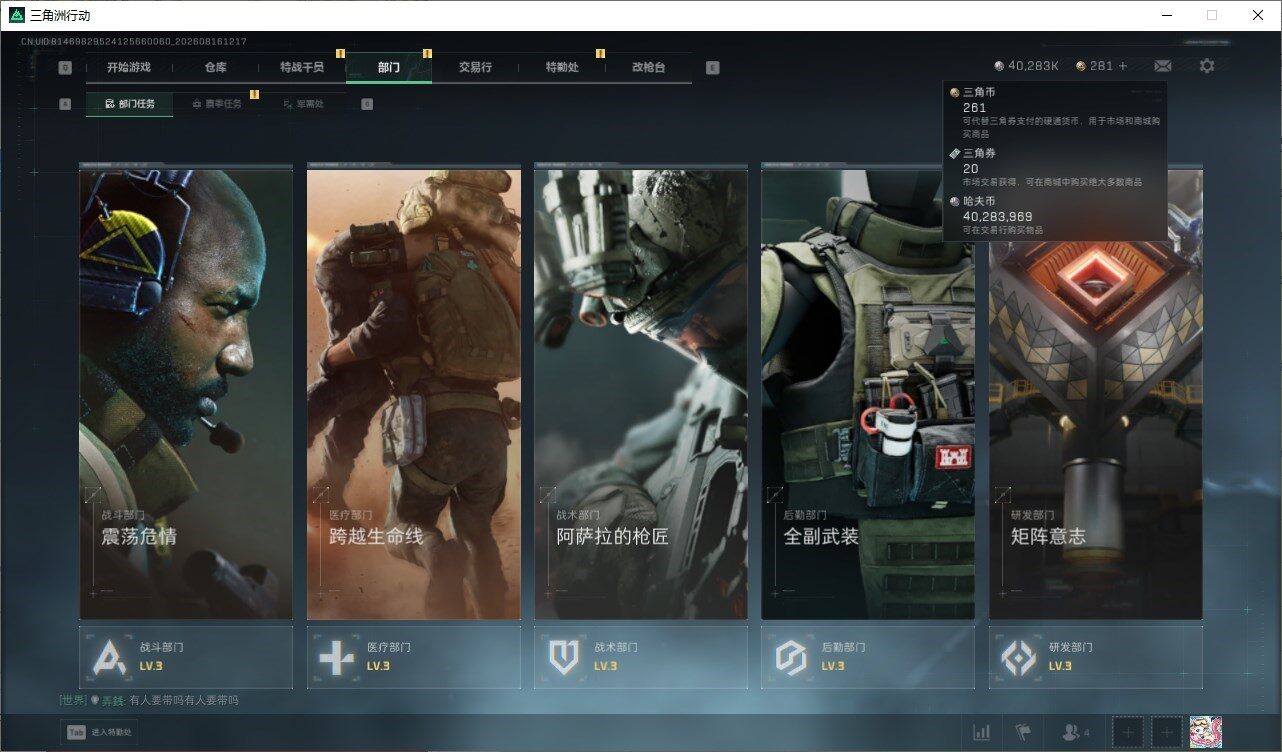This screenshot has height=752, width=1282.
Task: Click the 三角币 281 balance in the header
Action: pyautogui.click(x=1095, y=66)
